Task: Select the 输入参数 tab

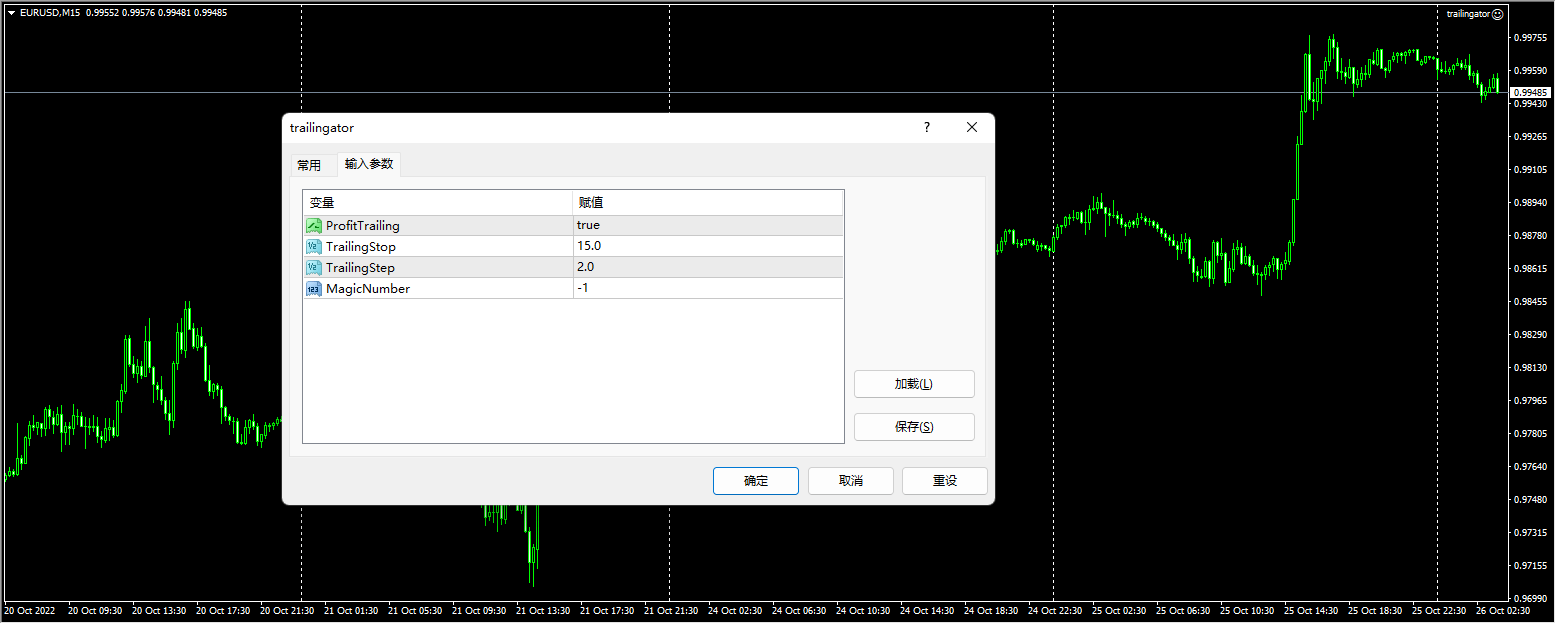Action: pyautogui.click(x=369, y=164)
